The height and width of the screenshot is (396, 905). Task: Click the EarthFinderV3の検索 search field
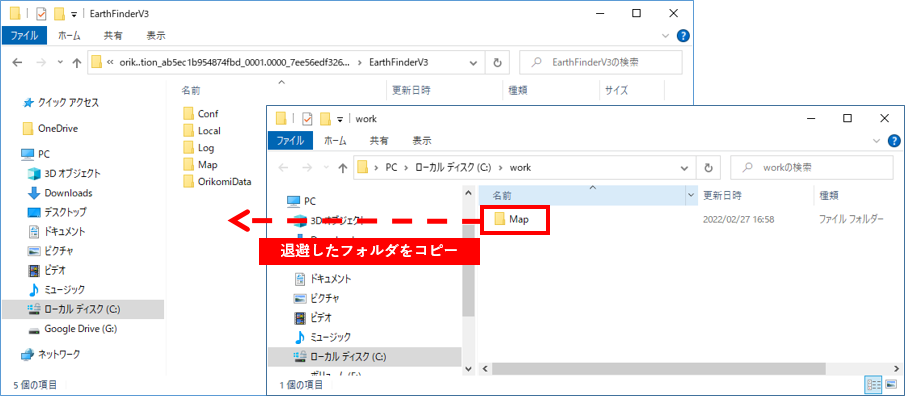pos(601,62)
